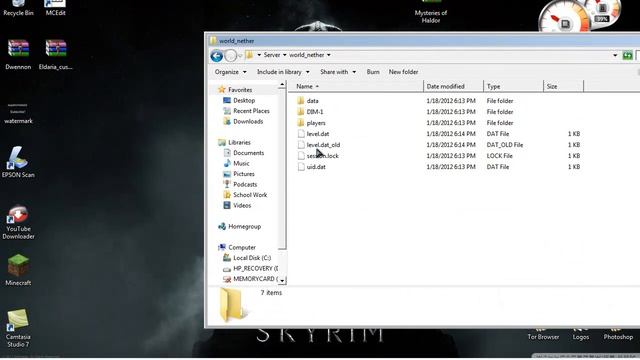This screenshot has width=640, height=360.
Task: Launch MCEdit from the desktop
Action: 56,8
